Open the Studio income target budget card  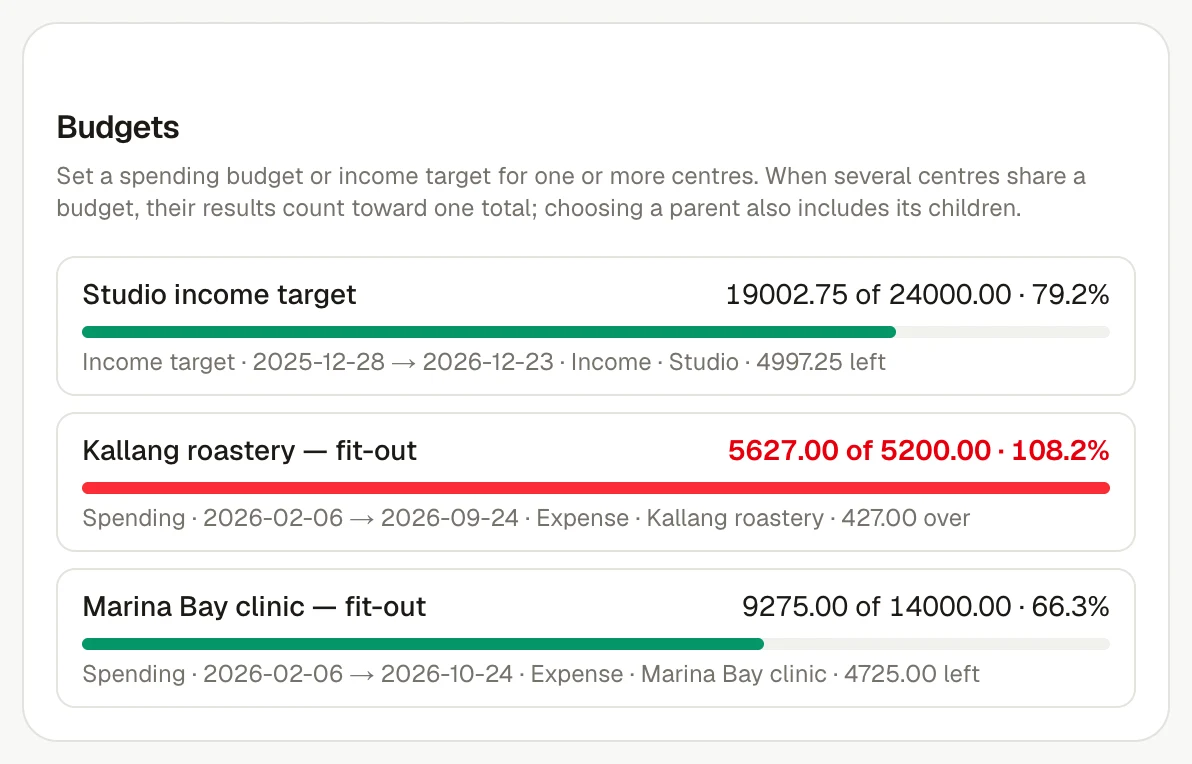(595, 326)
